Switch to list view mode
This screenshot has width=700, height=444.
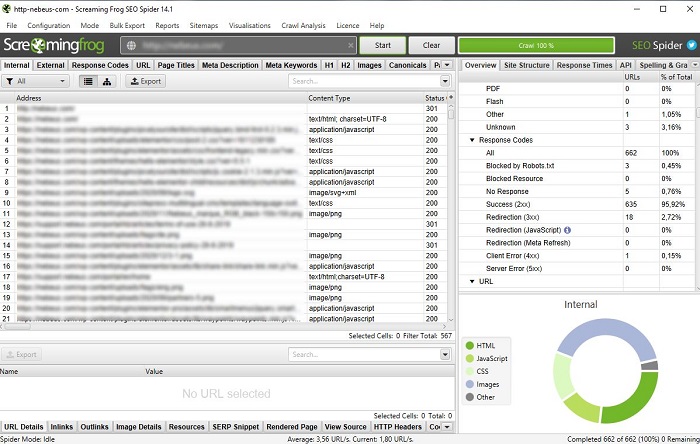click(x=88, y=81)
